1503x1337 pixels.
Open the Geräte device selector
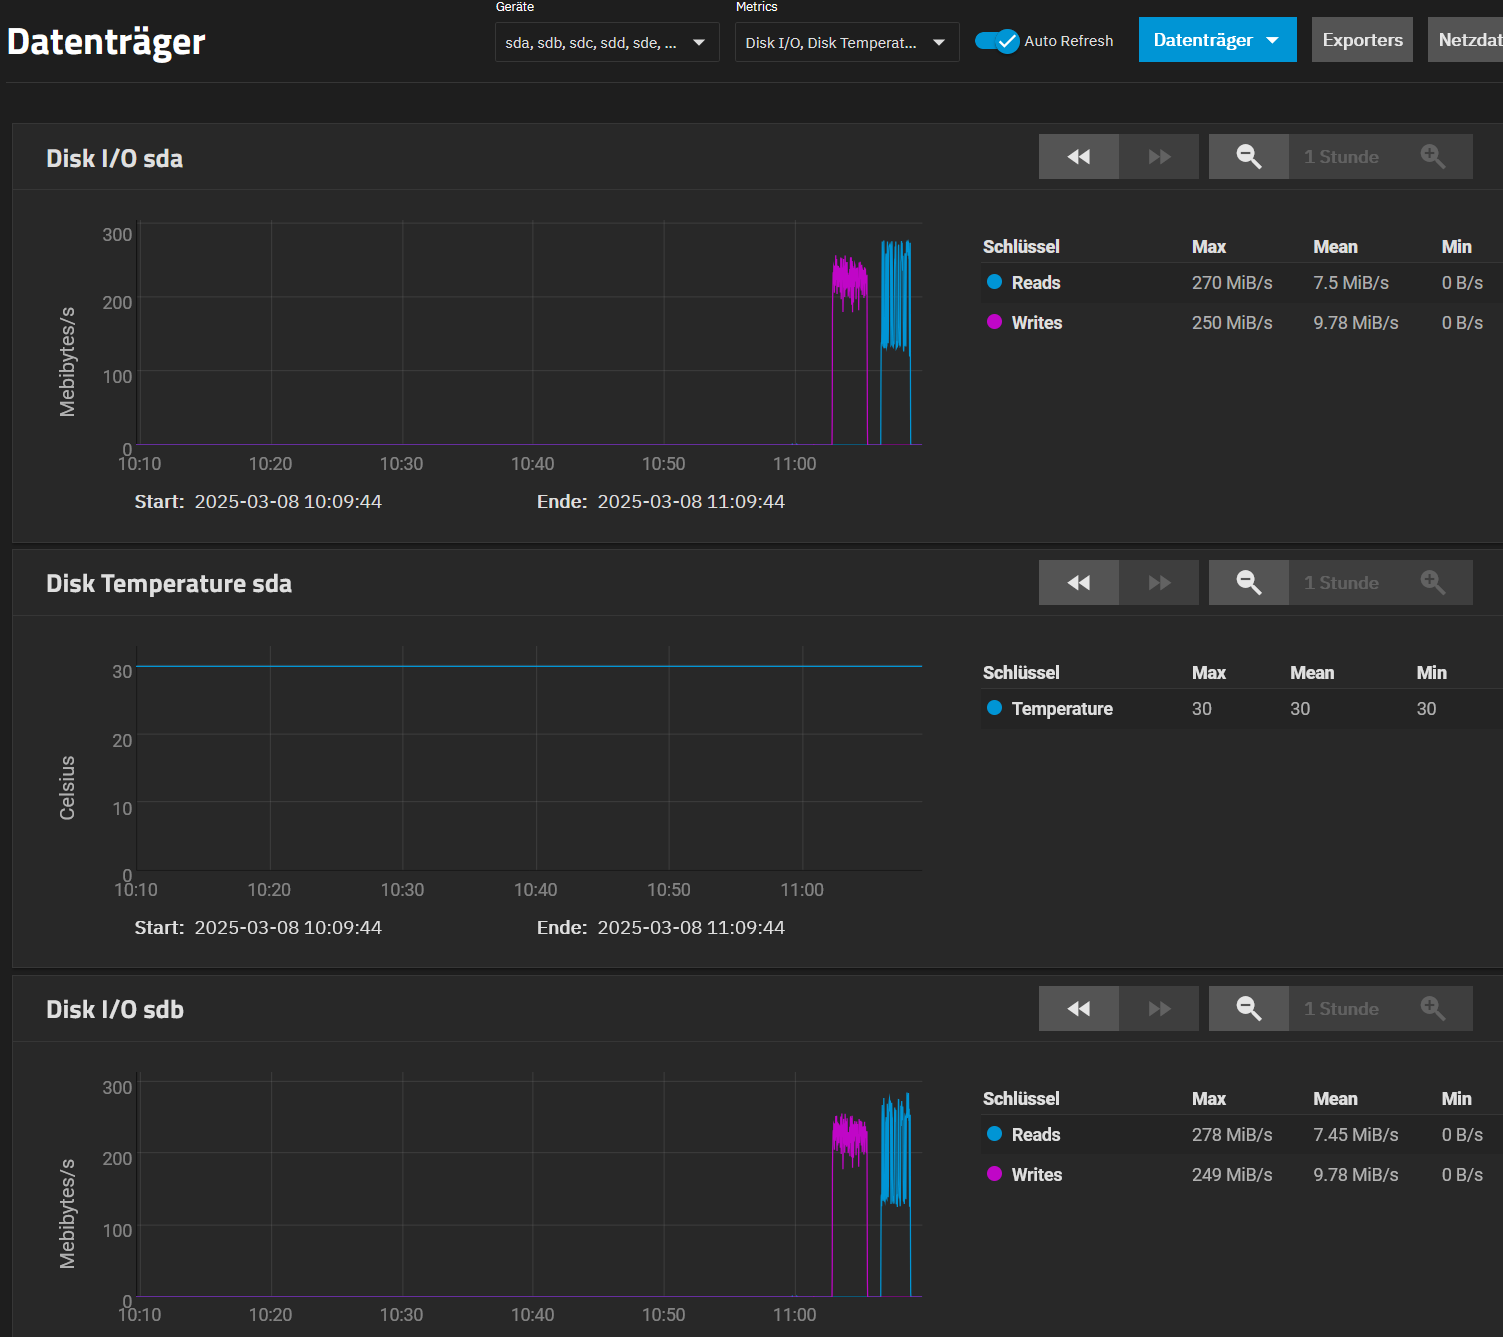click(606, 41)
